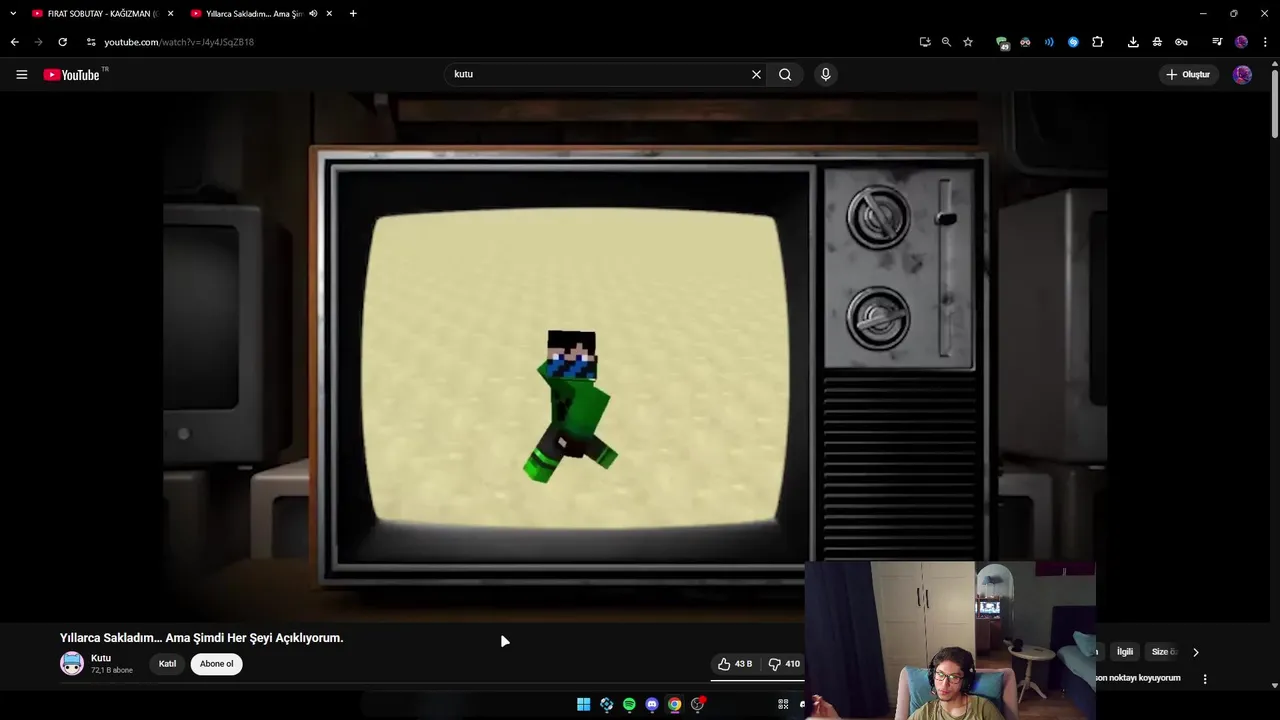Screen dimensions: 1280x720
Task: Install app icon in address bar
Action: pos(925,42)
